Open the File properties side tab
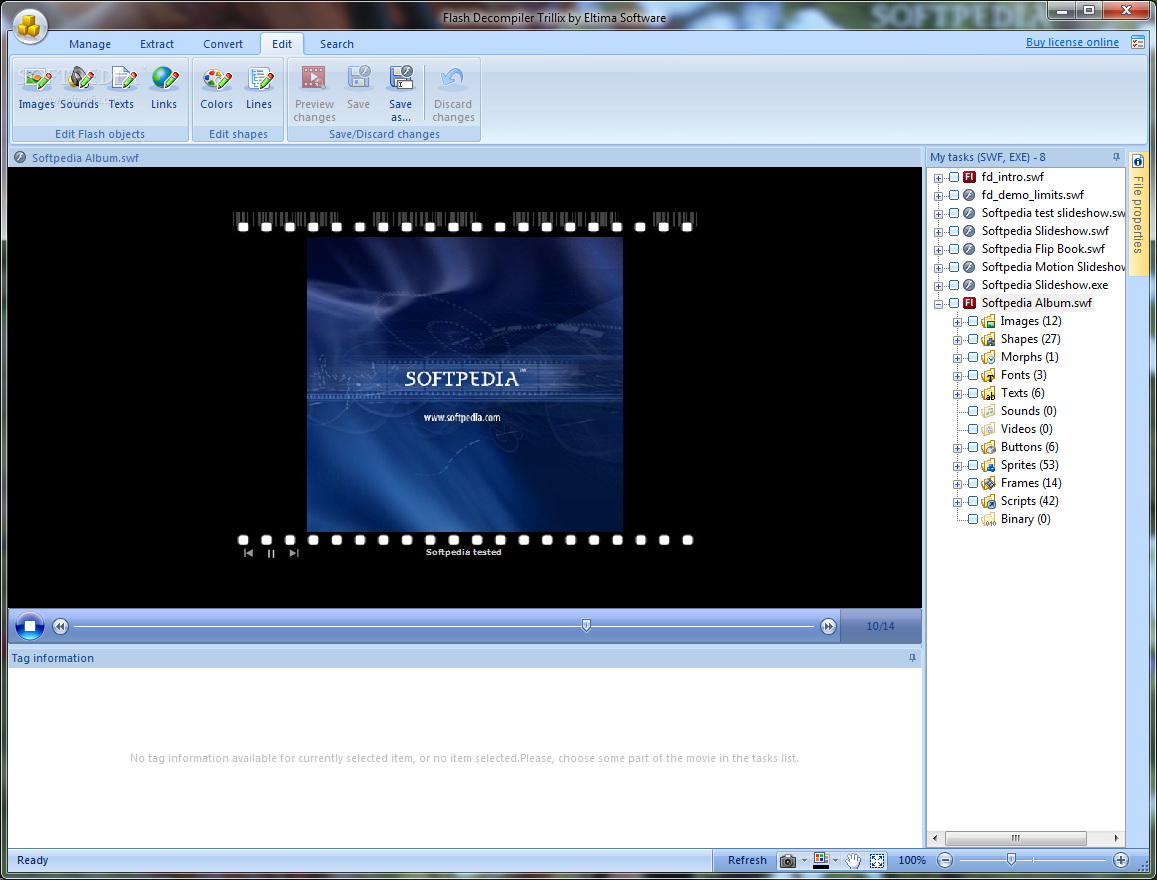The width and height of the screenshot is (1157, 880). point(1138,212)
